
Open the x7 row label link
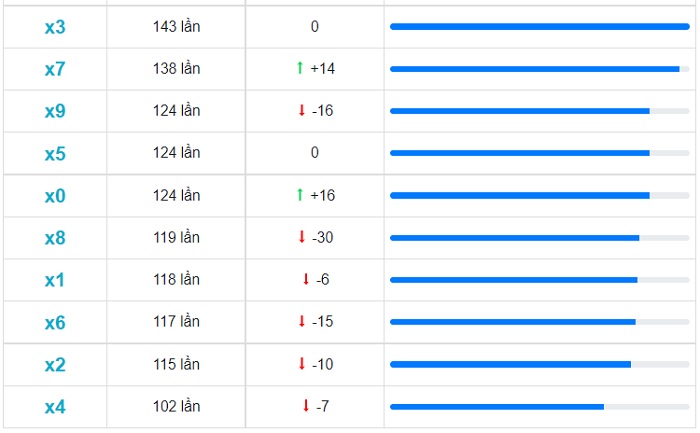[55, 69]
